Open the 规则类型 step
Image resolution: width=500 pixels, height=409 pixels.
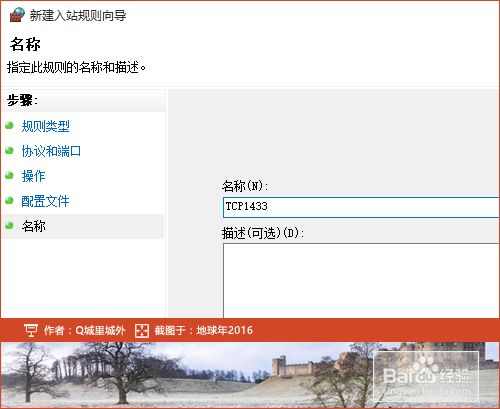point(45,126)
